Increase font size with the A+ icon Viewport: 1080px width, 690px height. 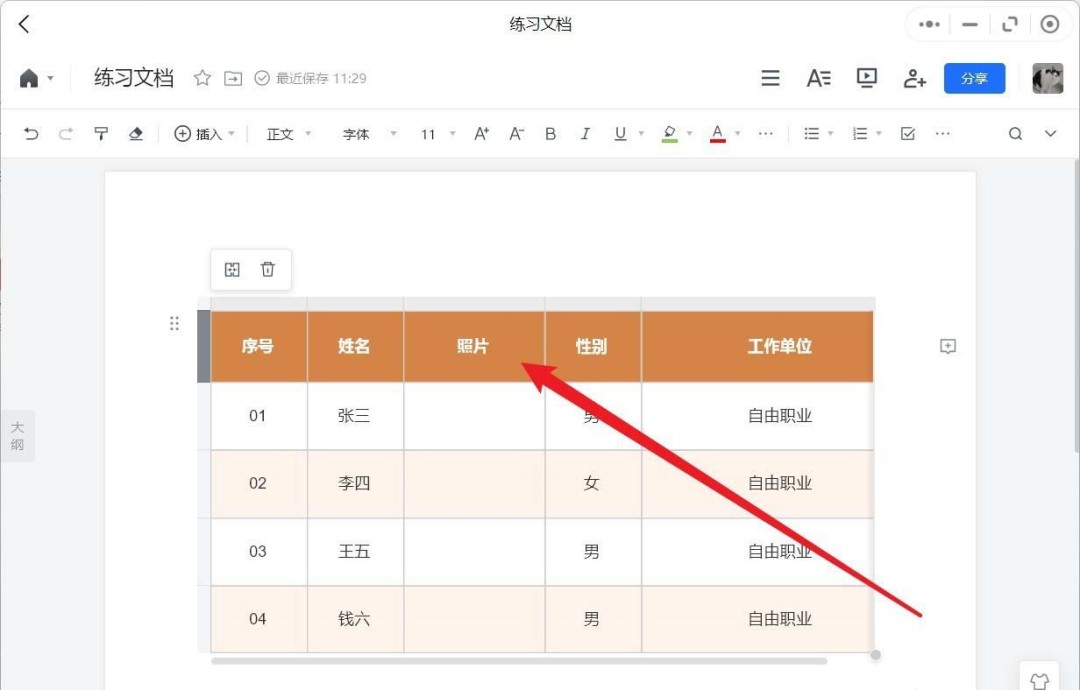click(481, 132)
